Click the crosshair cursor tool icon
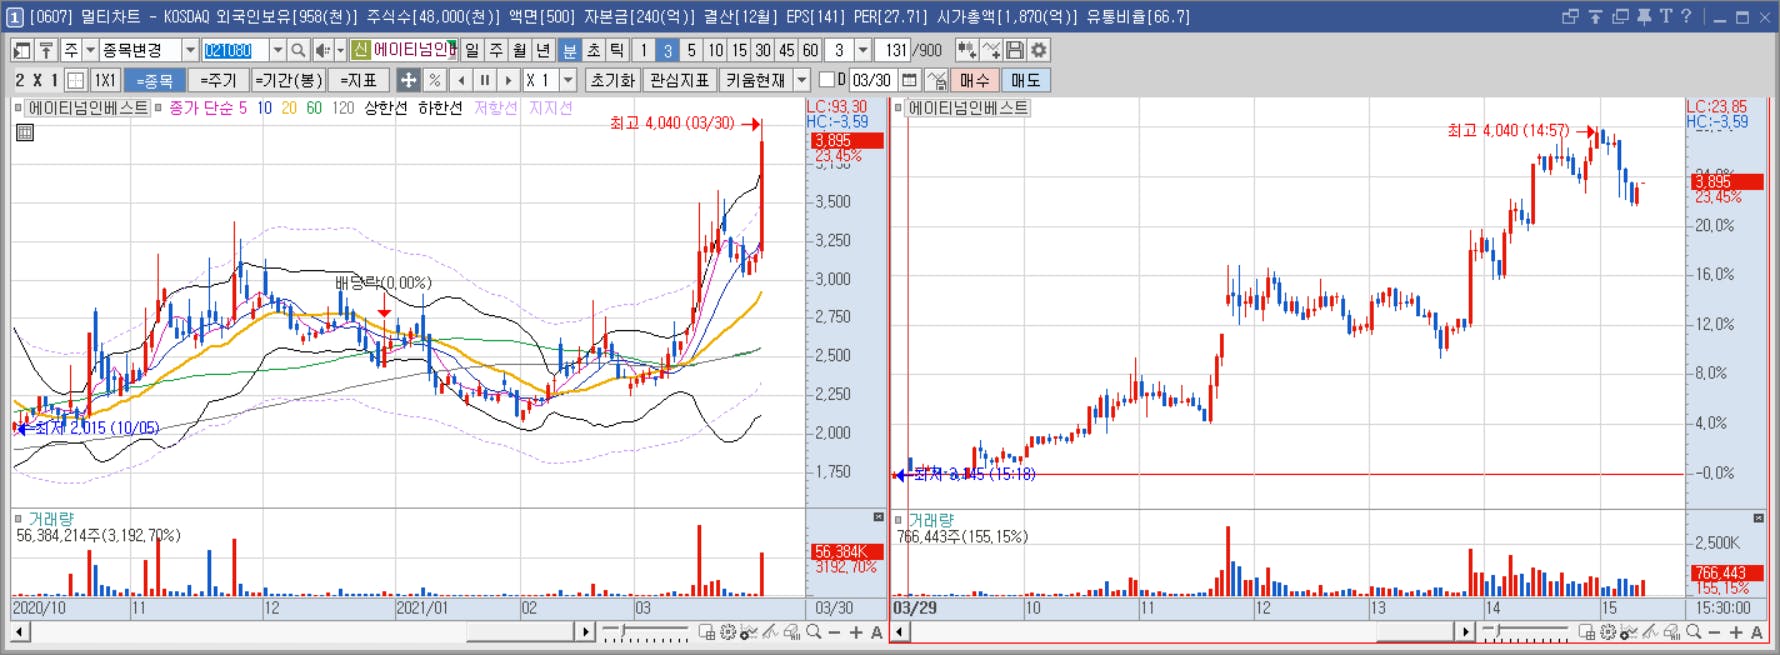This screenshot has width=1780, height=655. click(x=408, y=80)
